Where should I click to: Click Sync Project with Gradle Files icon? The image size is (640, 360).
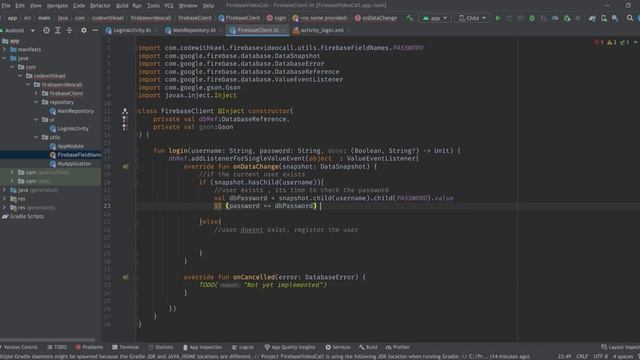point(592,18)
